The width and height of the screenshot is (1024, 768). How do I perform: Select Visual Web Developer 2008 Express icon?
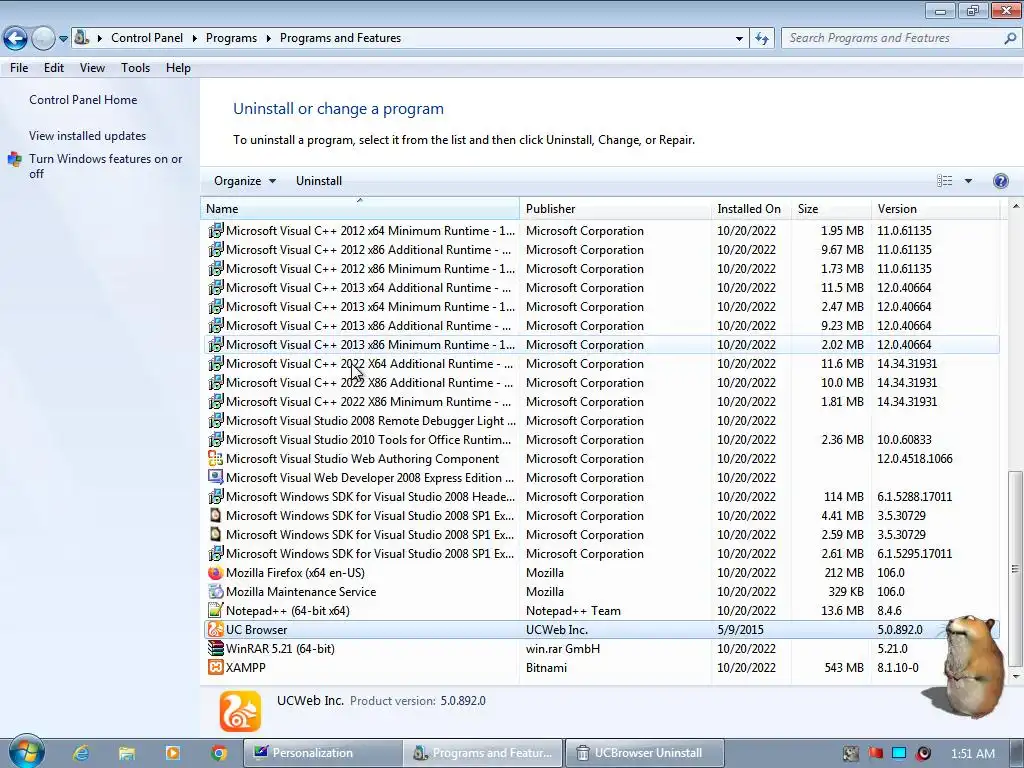(215, 477)
